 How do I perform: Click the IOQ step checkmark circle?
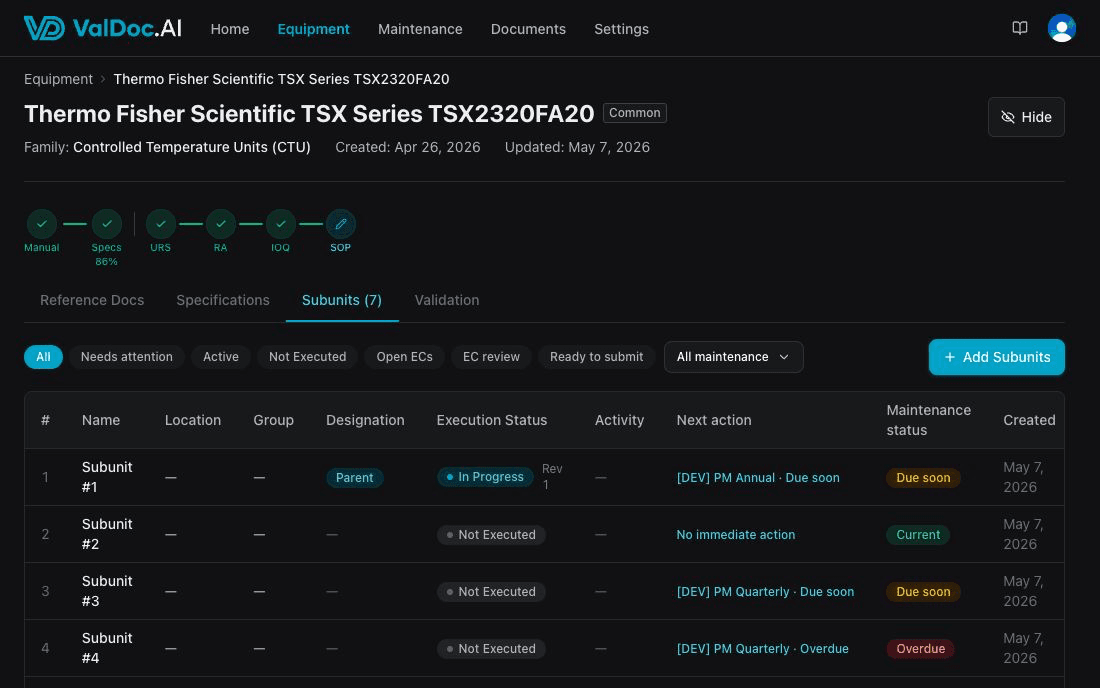281,224
